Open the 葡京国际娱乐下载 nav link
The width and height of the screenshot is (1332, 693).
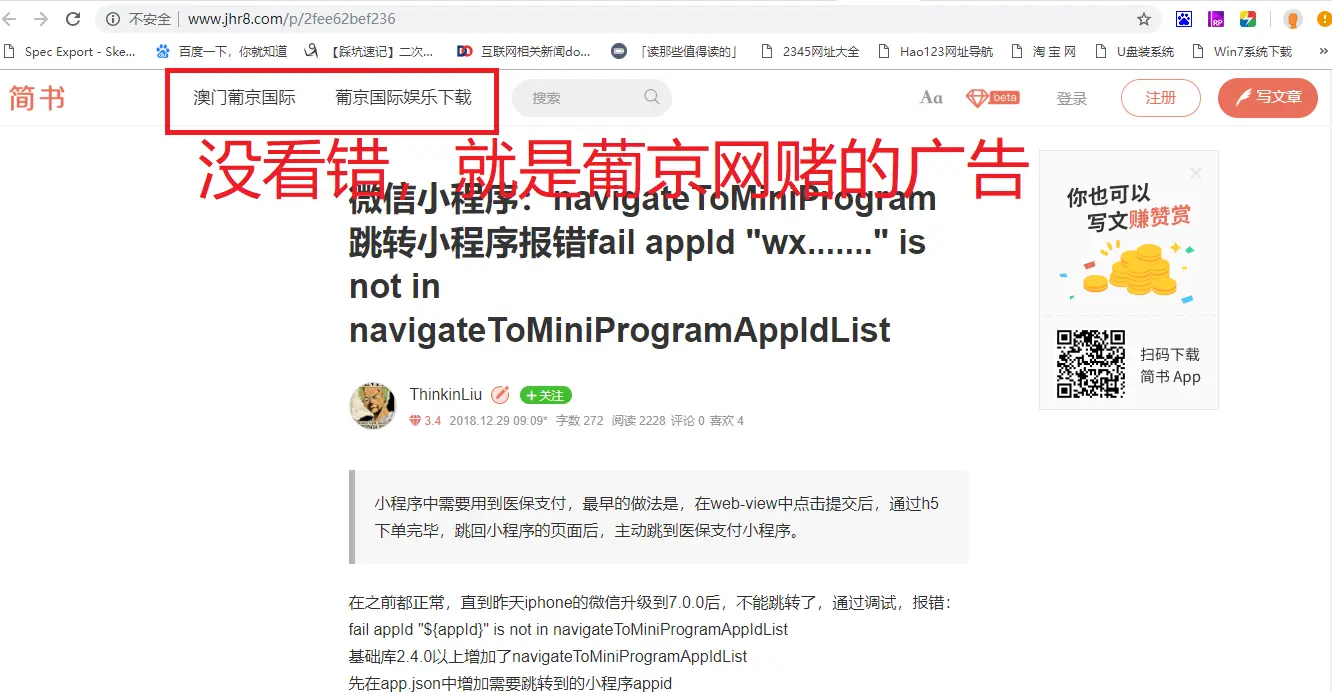[x=403, y=97]
